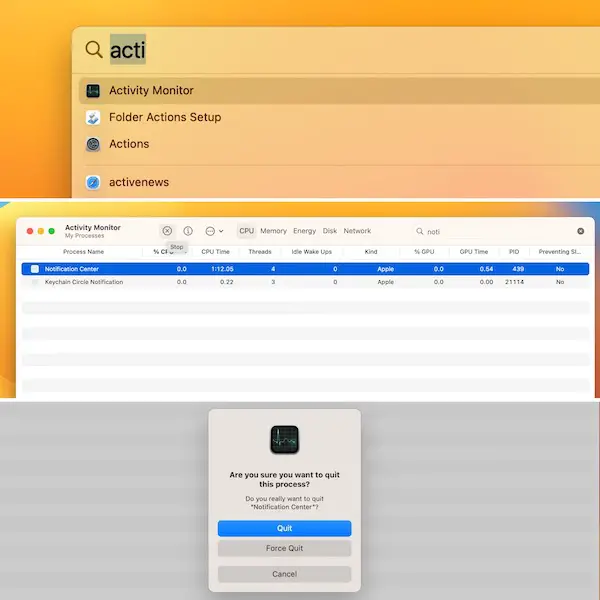Viewport: 600px width, 600px height.
Task: Sort by the CPU Time column header
Action: point(215,252)
